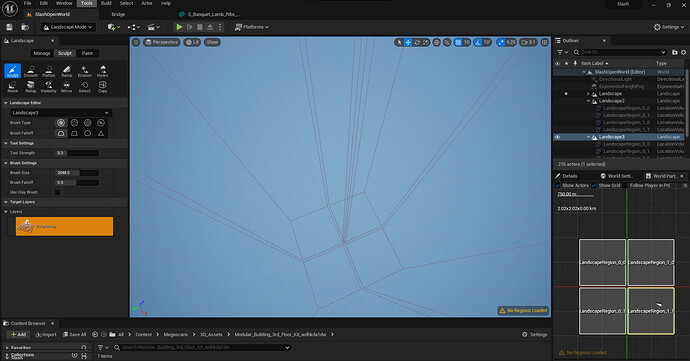Expand the Landscape tree item in Outliner
The image size is (690, 361).
(x=588, y=94)
